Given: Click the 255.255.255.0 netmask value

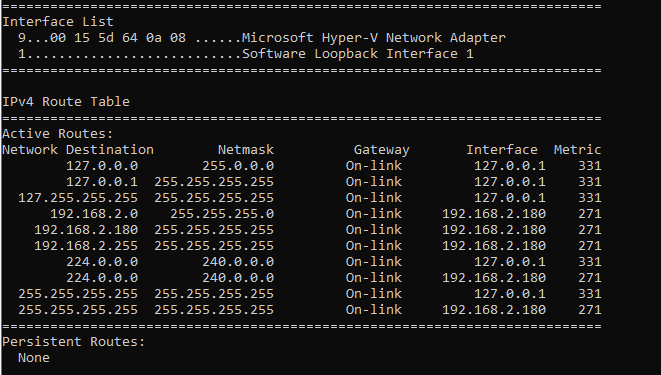Looking at the screenshot, I should (222, 214).
